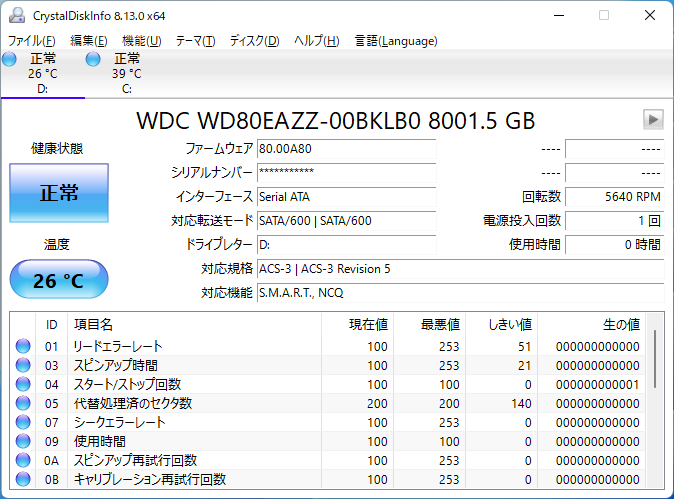
Task: Click status orb of attribute 01 row
Action: pyautogui.click(x=23, y=346)
